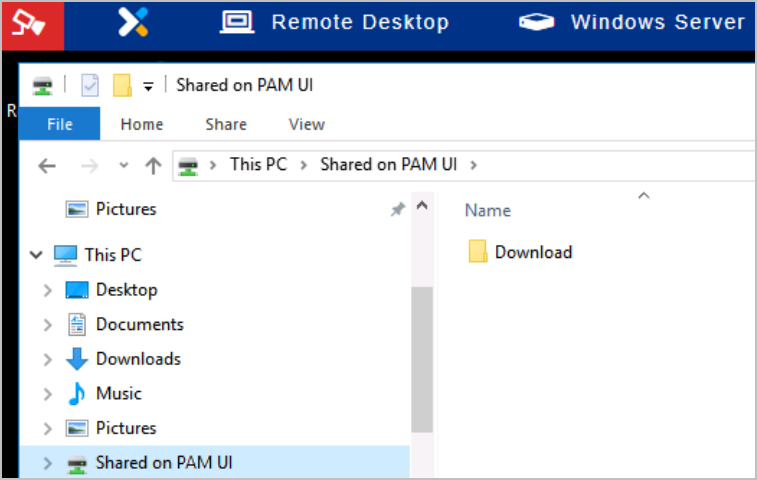
Task: Click the navigation pane scrollbar thumb
Action: coord(421,360)
